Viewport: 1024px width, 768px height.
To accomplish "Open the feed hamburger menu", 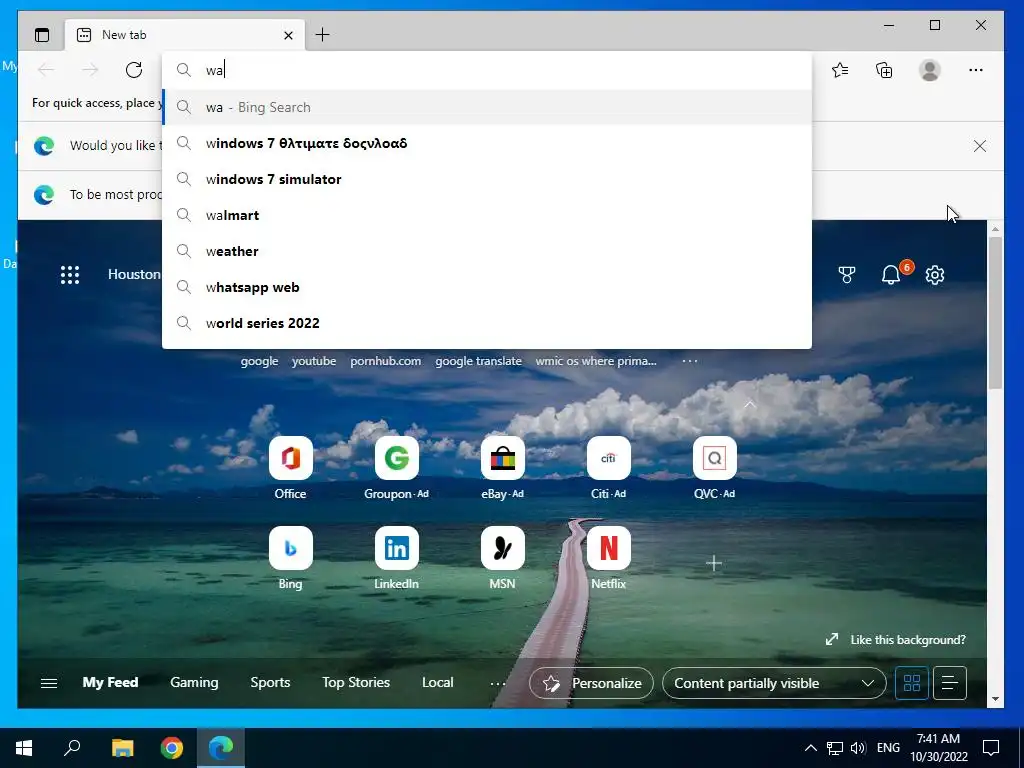I will pos(49,683).
